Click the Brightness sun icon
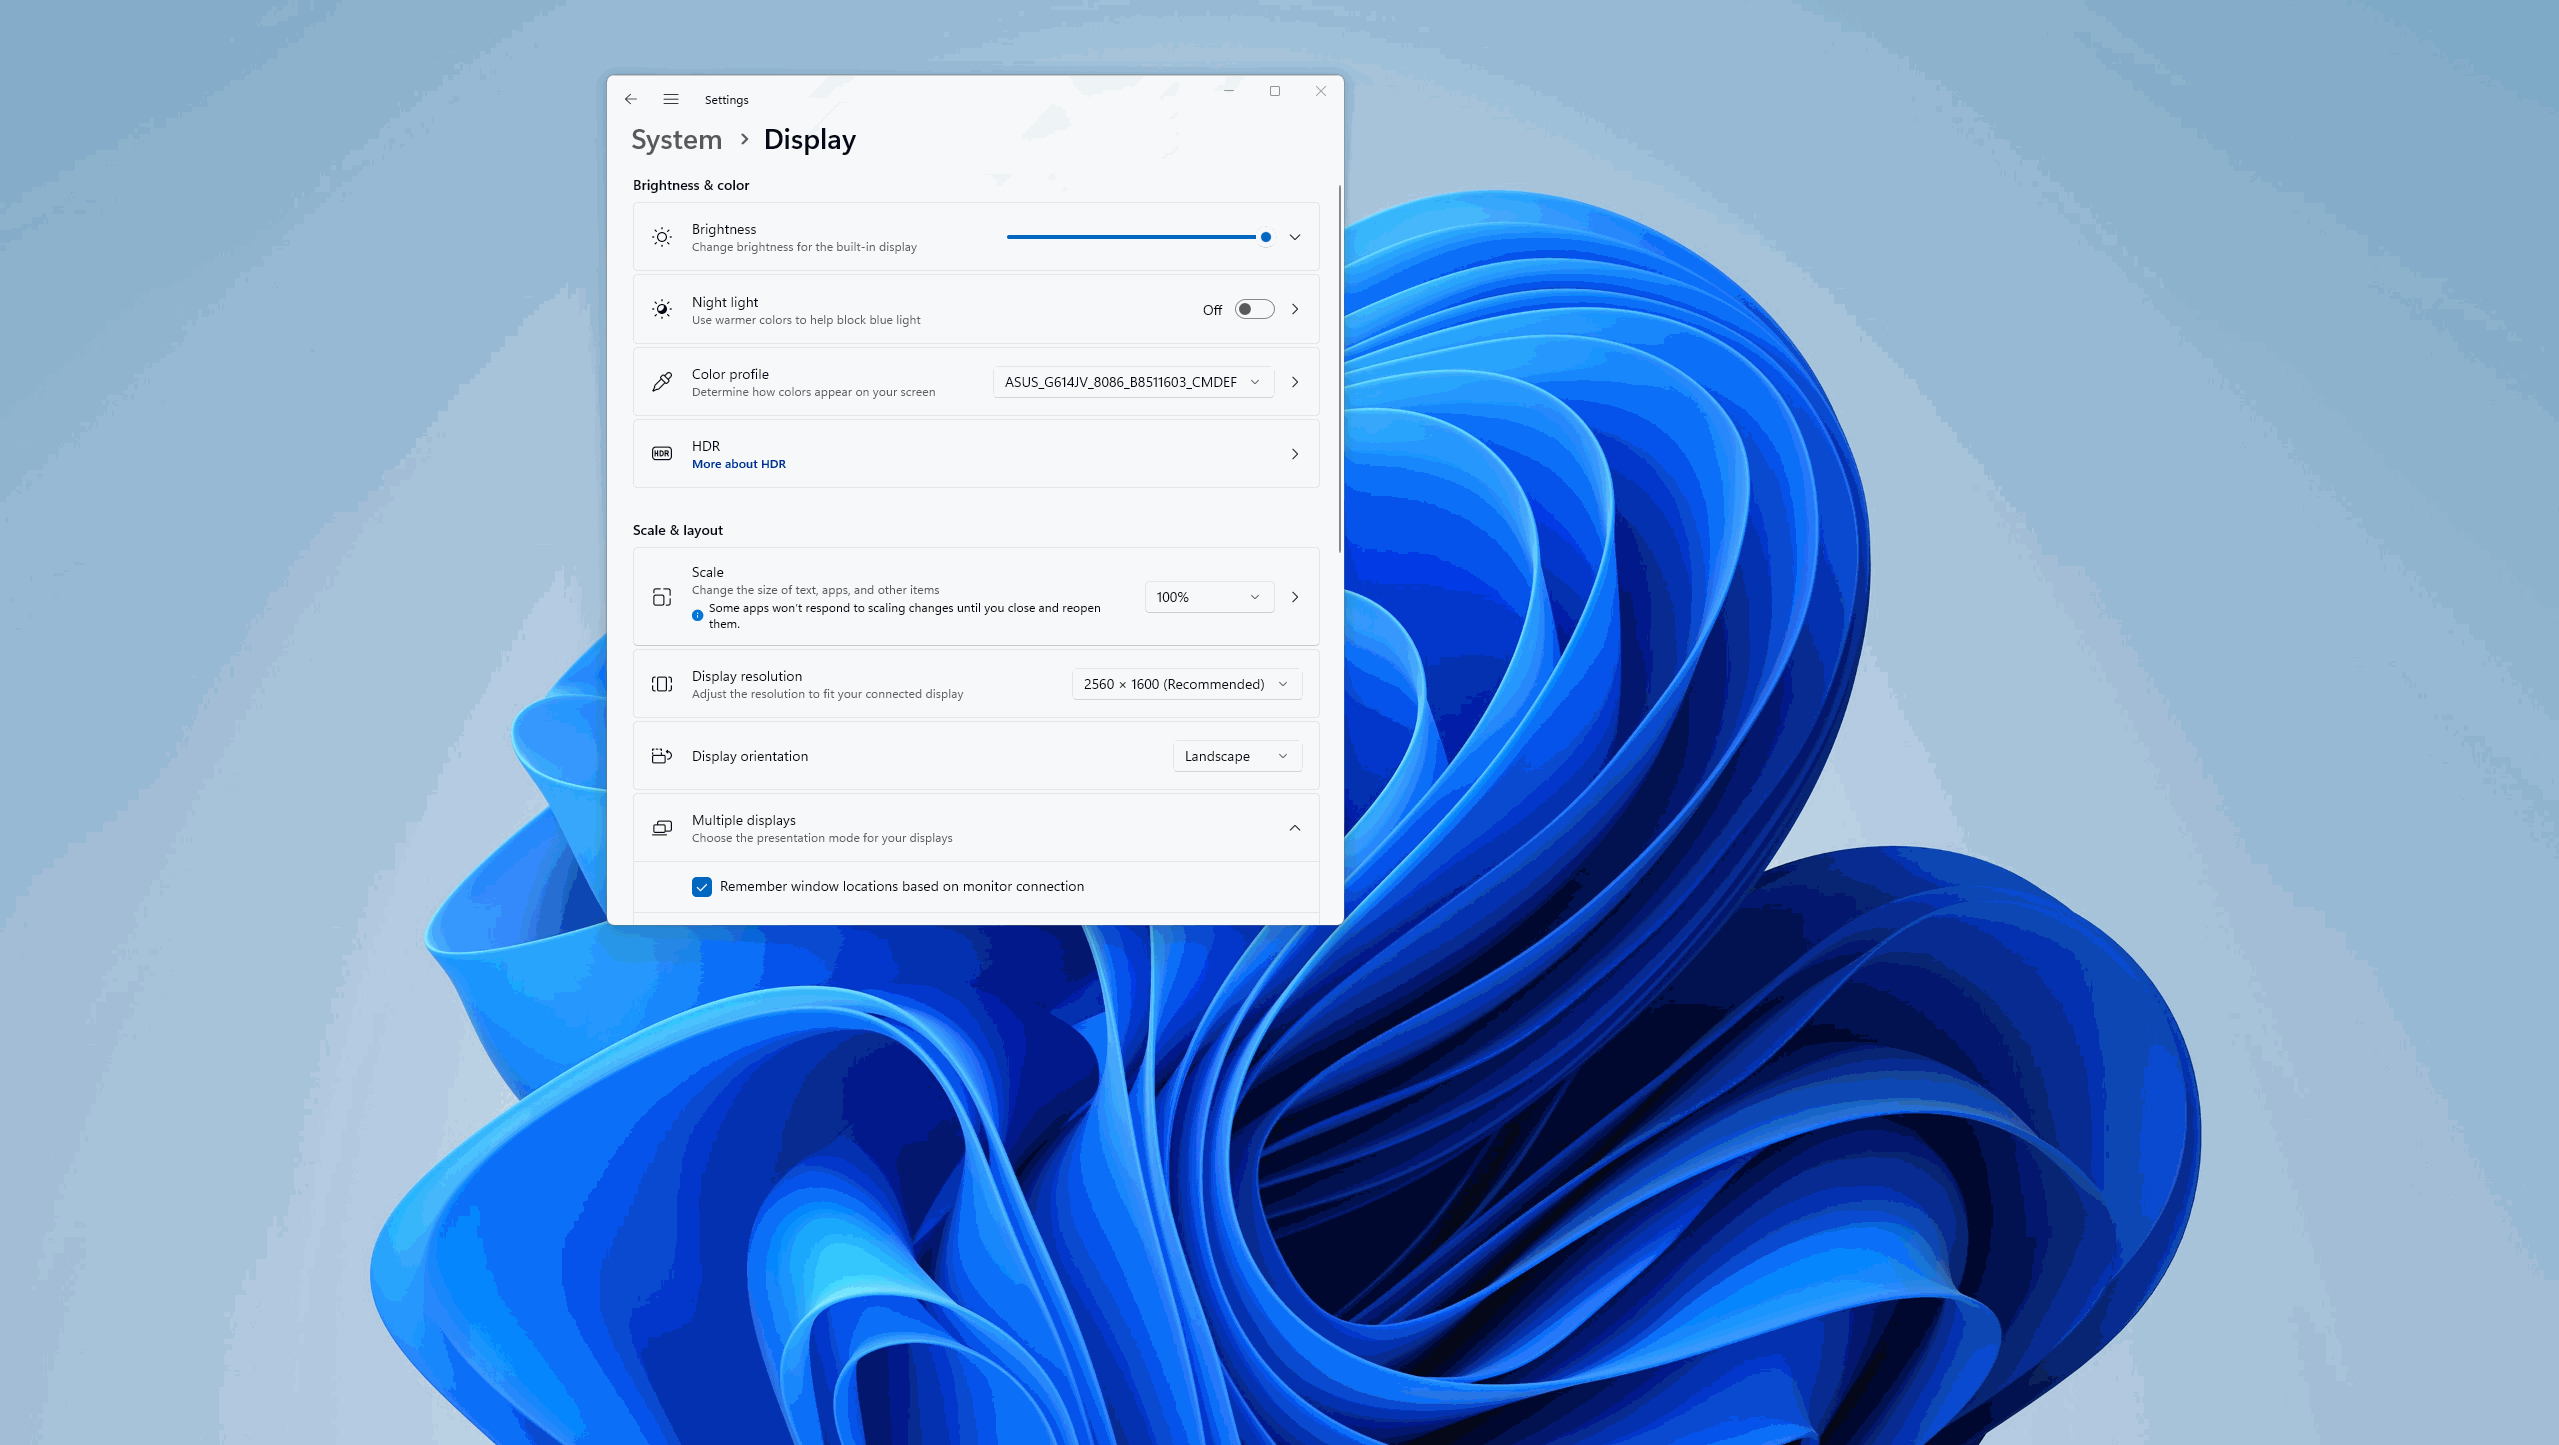Image resolution: width=2559 pixels, height=1445 pixels. (662, 237)
